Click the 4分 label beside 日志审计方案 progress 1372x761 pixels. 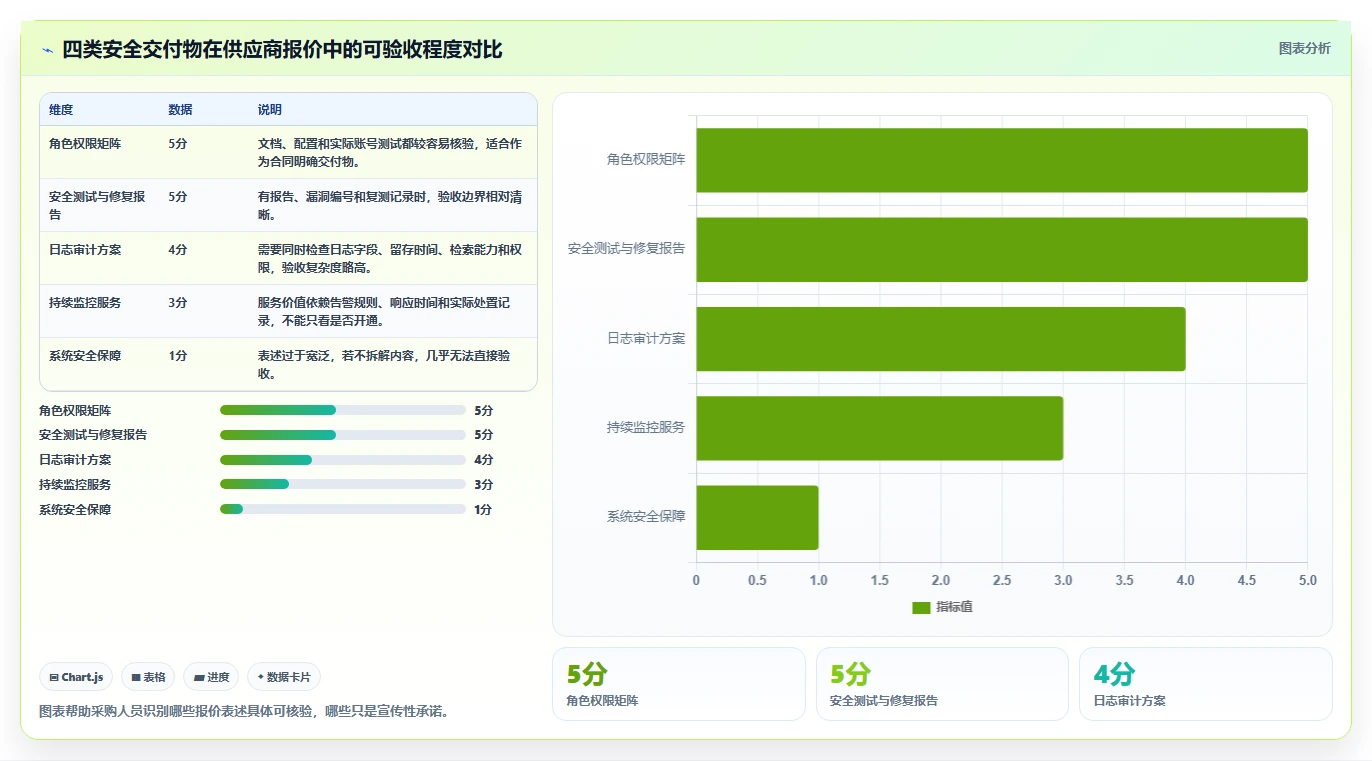(x=483, y=460)
